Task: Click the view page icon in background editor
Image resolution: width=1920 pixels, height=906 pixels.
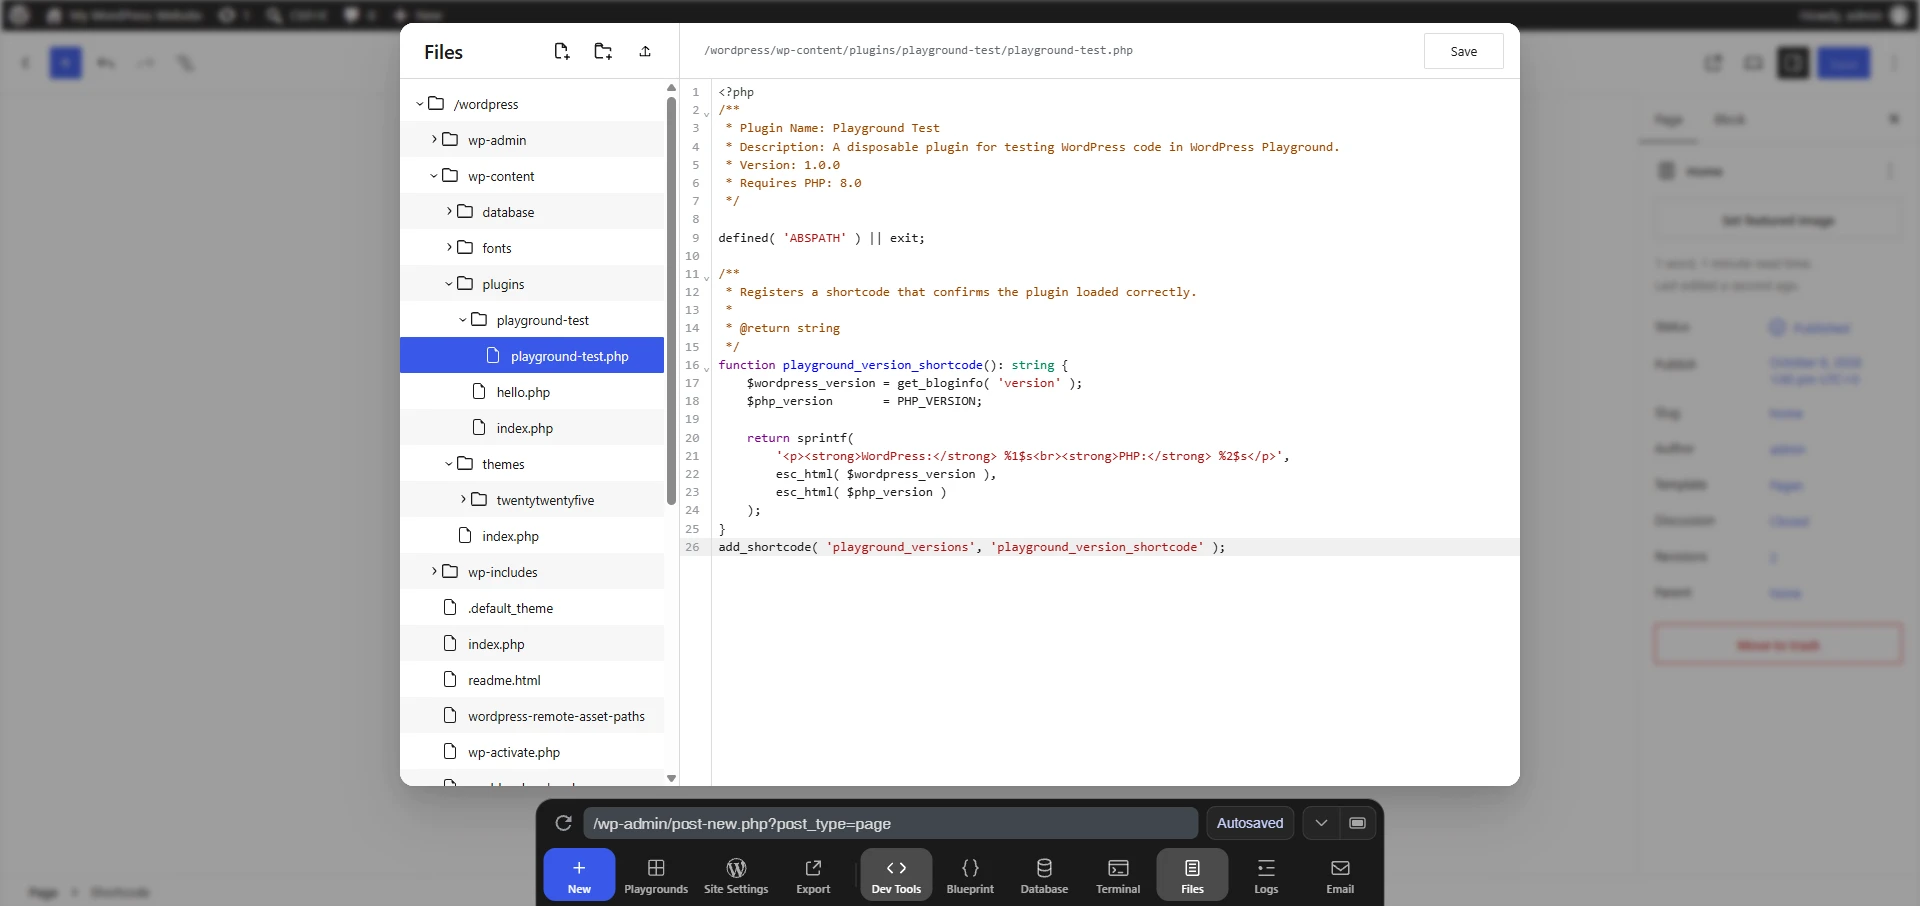Action: click(x=1713, y=63)
